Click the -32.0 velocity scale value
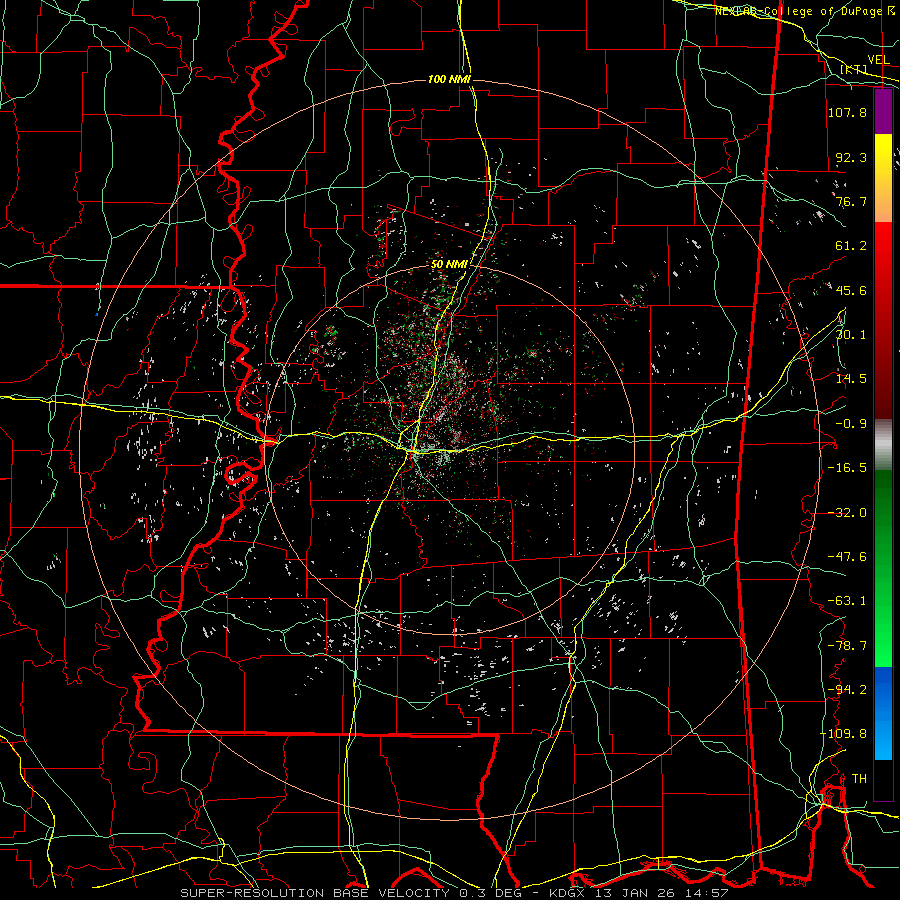This screenshot has width=900, height=900. [847, 513]
